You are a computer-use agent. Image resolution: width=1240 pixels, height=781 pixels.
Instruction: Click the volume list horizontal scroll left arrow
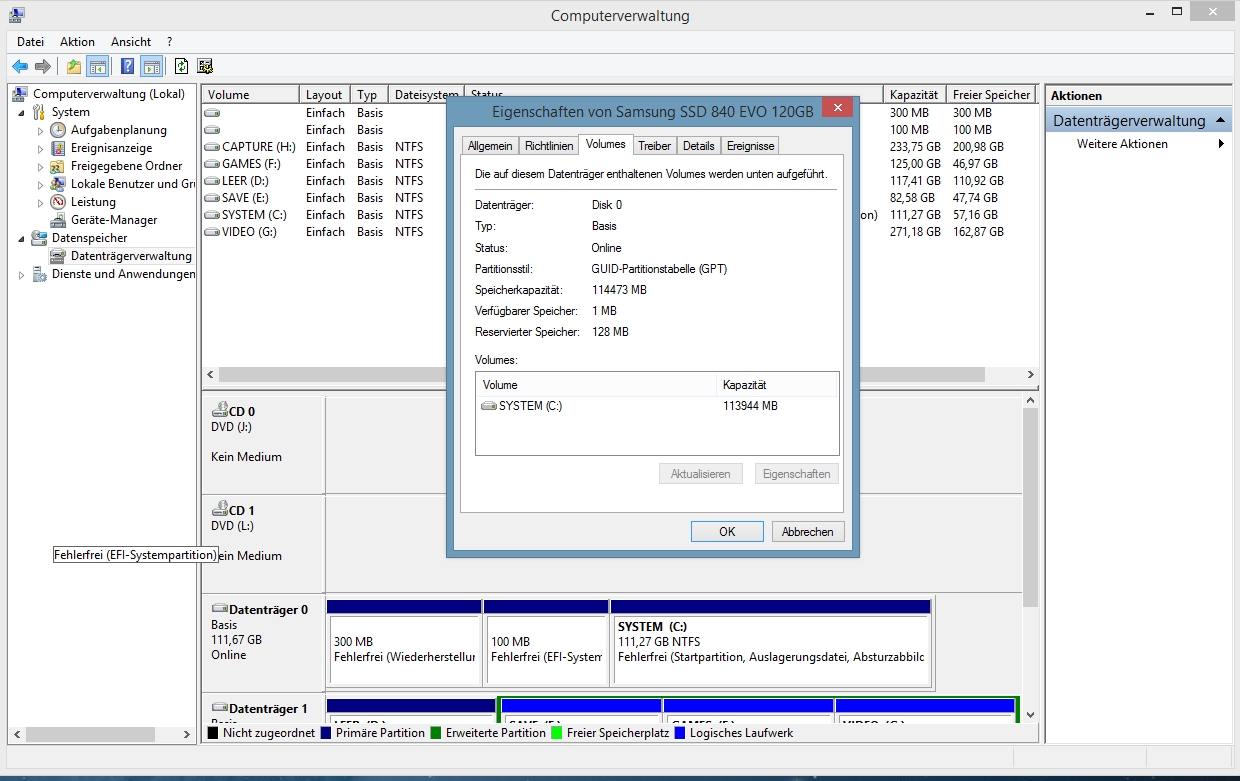pos(210,374)
